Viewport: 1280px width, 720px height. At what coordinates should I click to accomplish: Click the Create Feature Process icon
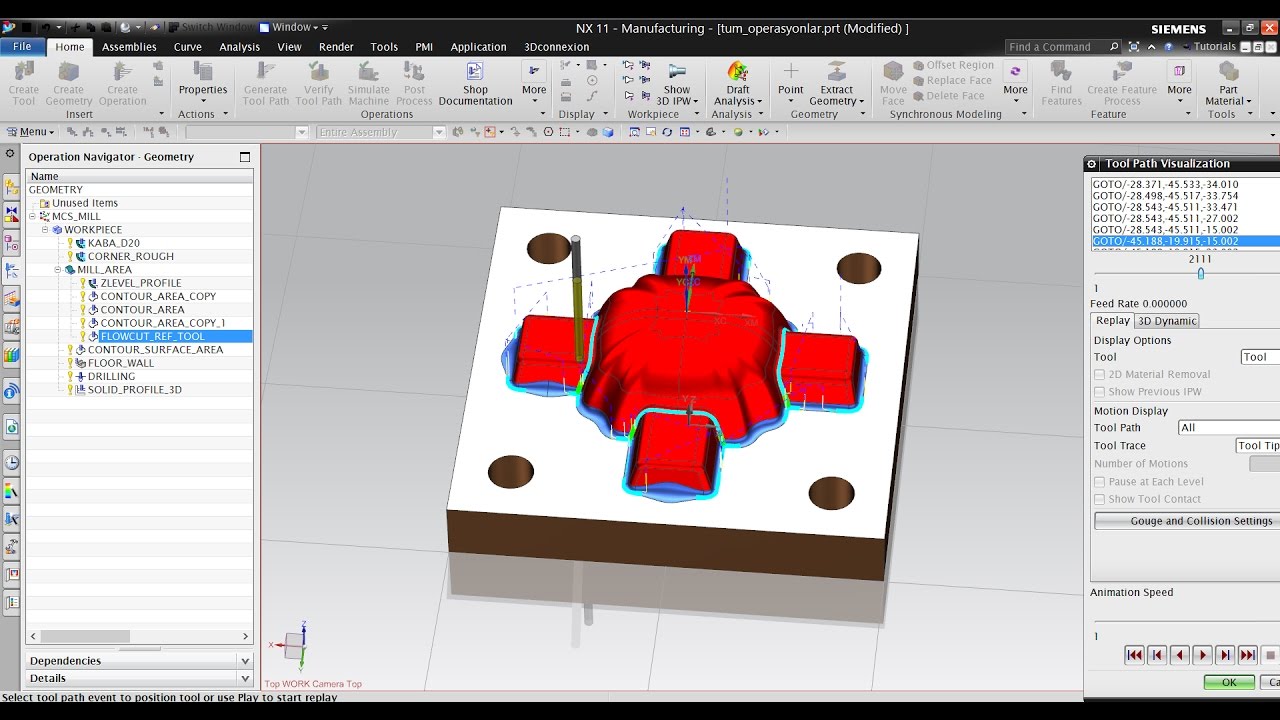(1122, 72)
